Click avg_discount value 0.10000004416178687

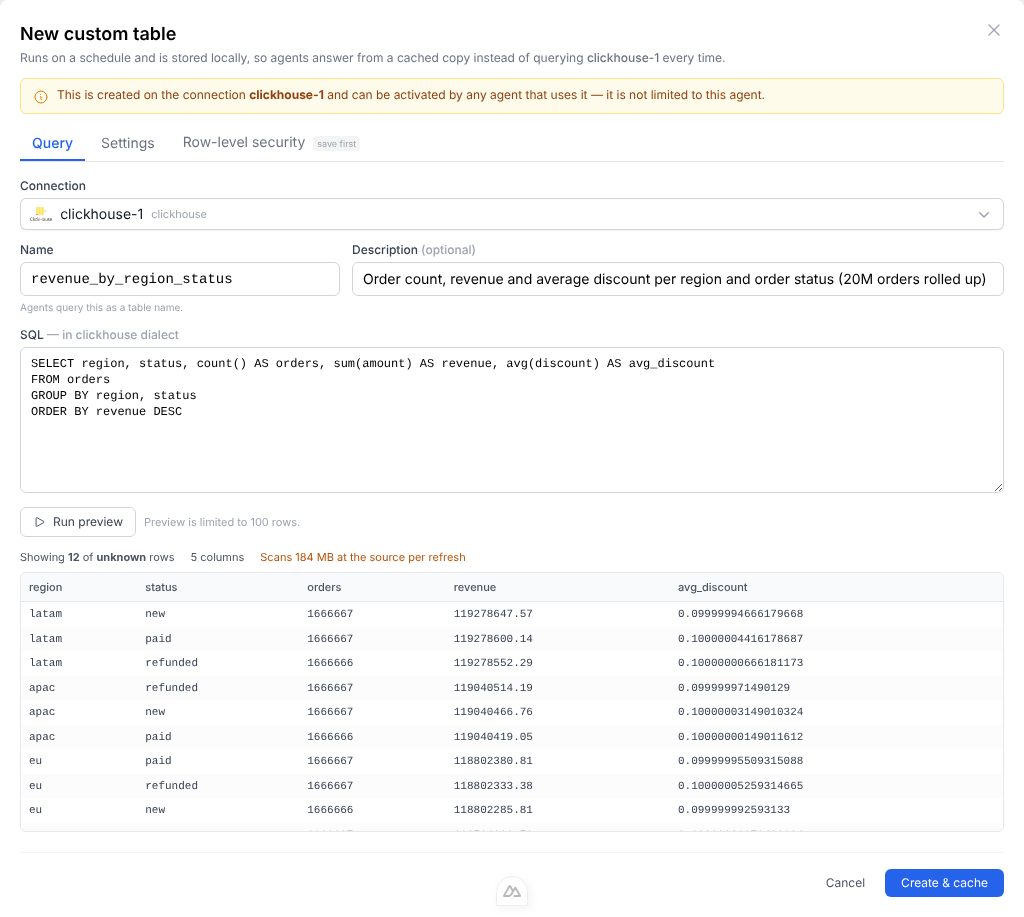point(740,638)
